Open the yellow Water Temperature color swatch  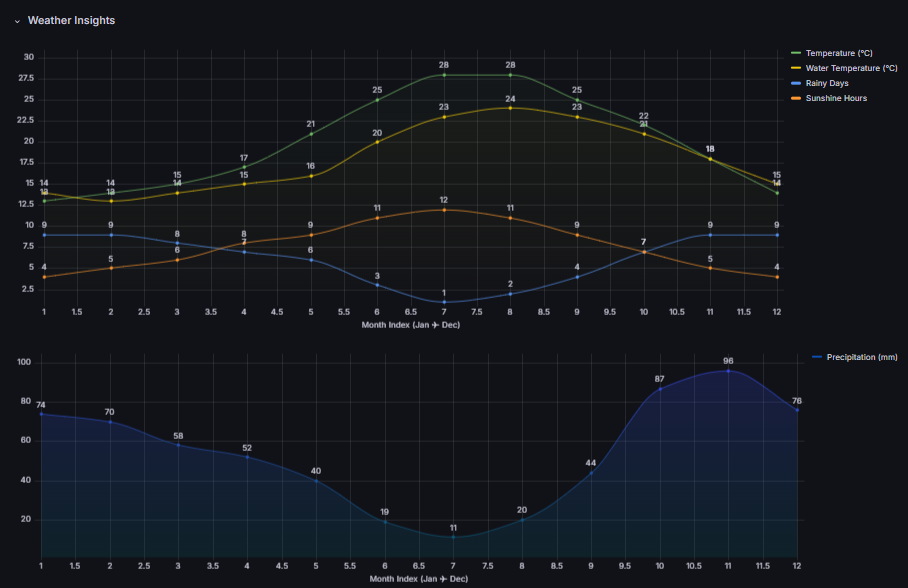point(796,68)
